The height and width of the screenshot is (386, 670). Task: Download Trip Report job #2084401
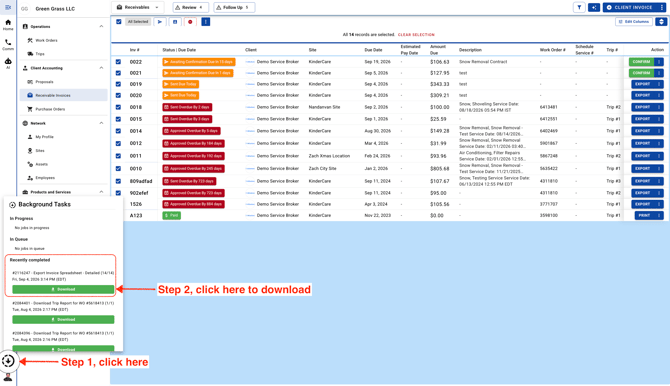click(x=63, y=319)
